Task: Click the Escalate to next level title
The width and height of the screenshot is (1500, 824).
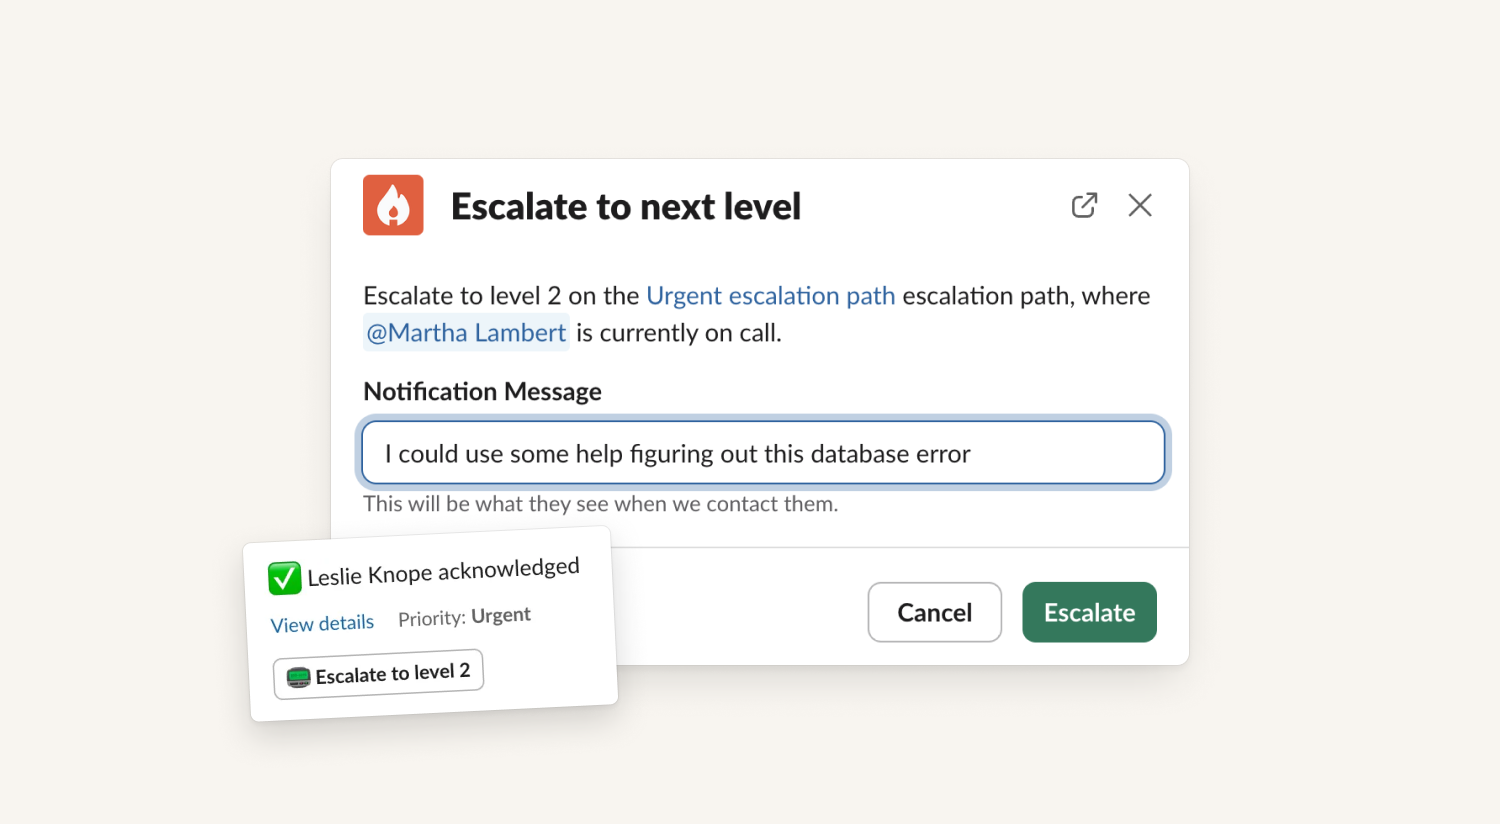Action: 626,206
